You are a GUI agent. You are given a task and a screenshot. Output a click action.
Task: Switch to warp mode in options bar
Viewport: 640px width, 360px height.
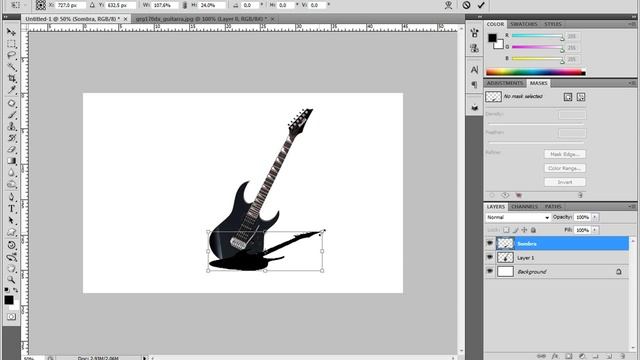[448, 5]
